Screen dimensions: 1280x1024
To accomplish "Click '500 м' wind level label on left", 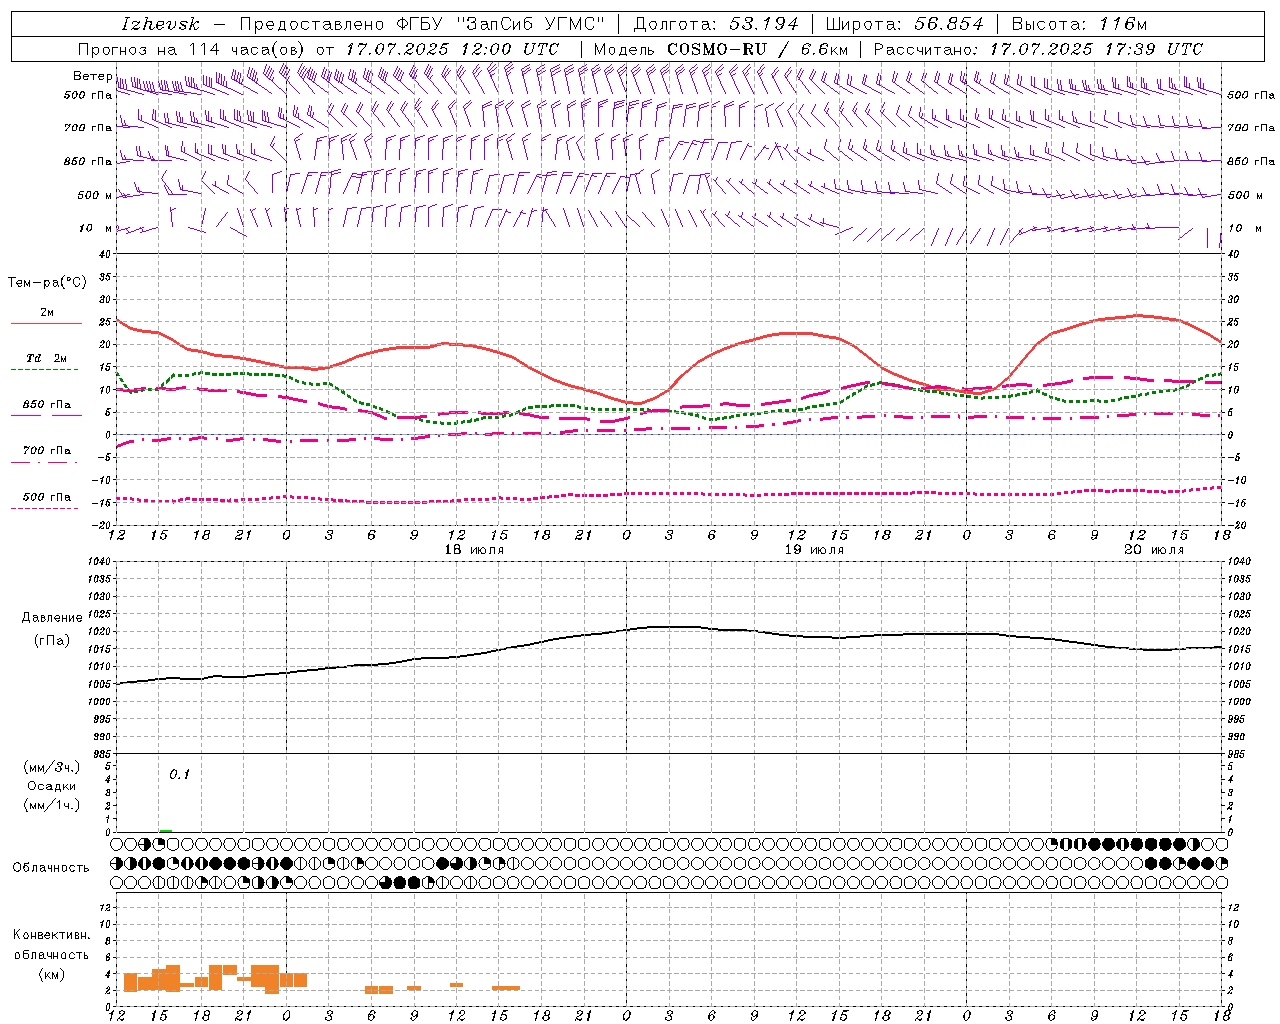I will pyautogui.click(x=95, y=195).
